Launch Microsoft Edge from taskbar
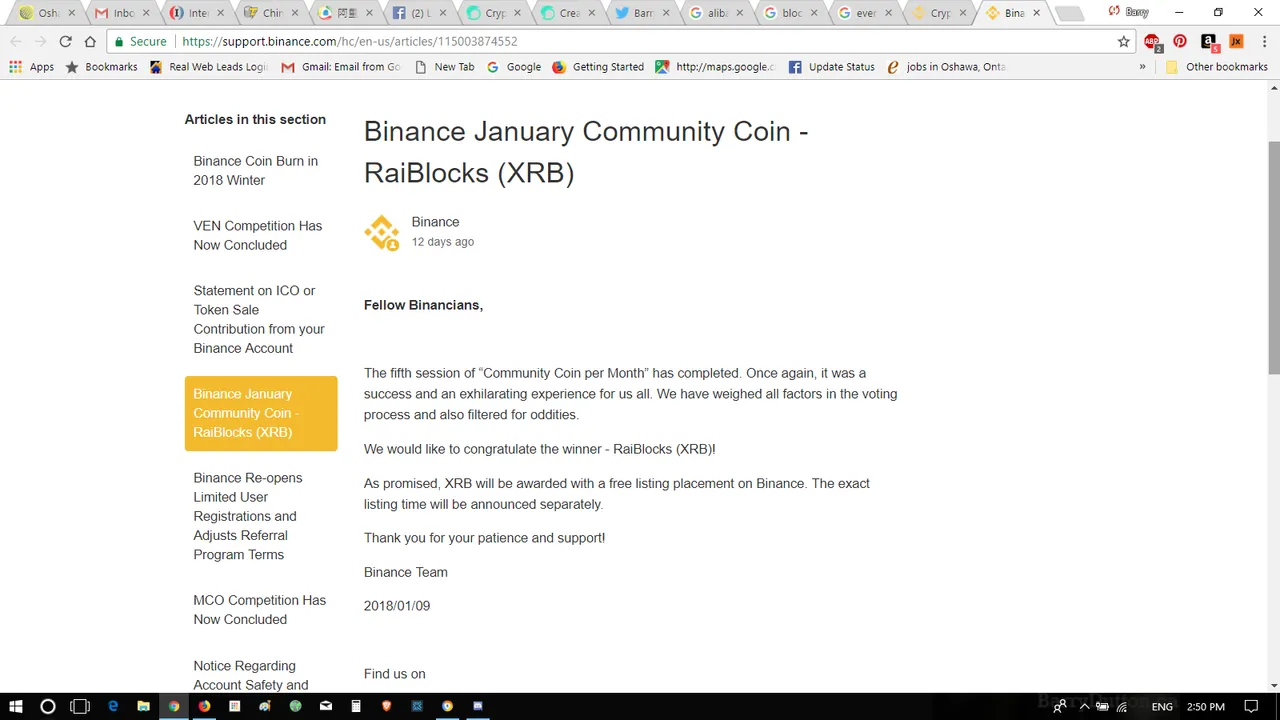The image size is (1280, 720). pos(113,706)
